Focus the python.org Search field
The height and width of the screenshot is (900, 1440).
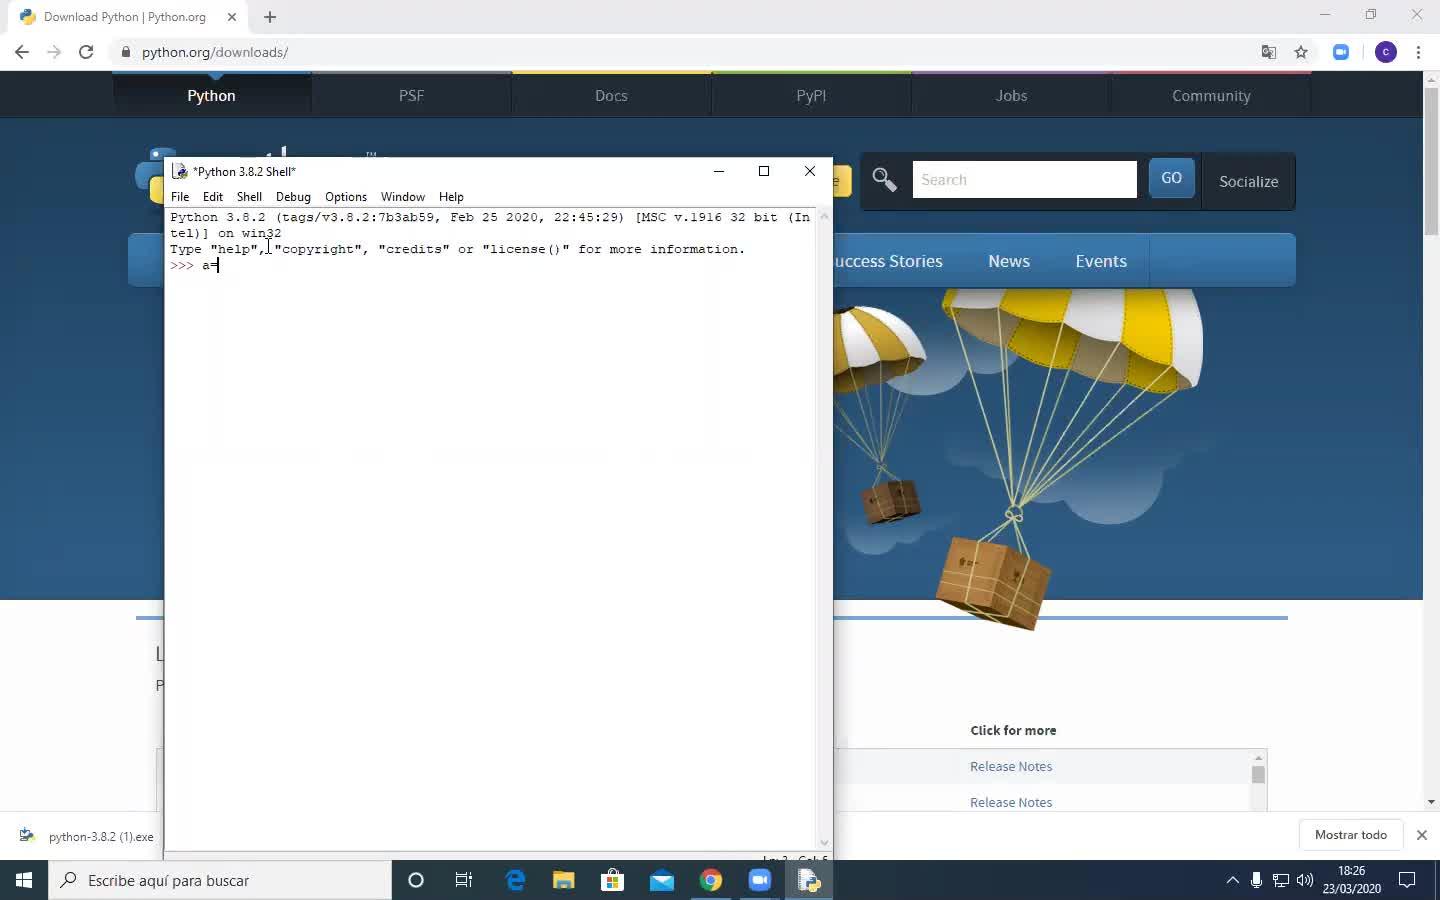pos(1024,180)
